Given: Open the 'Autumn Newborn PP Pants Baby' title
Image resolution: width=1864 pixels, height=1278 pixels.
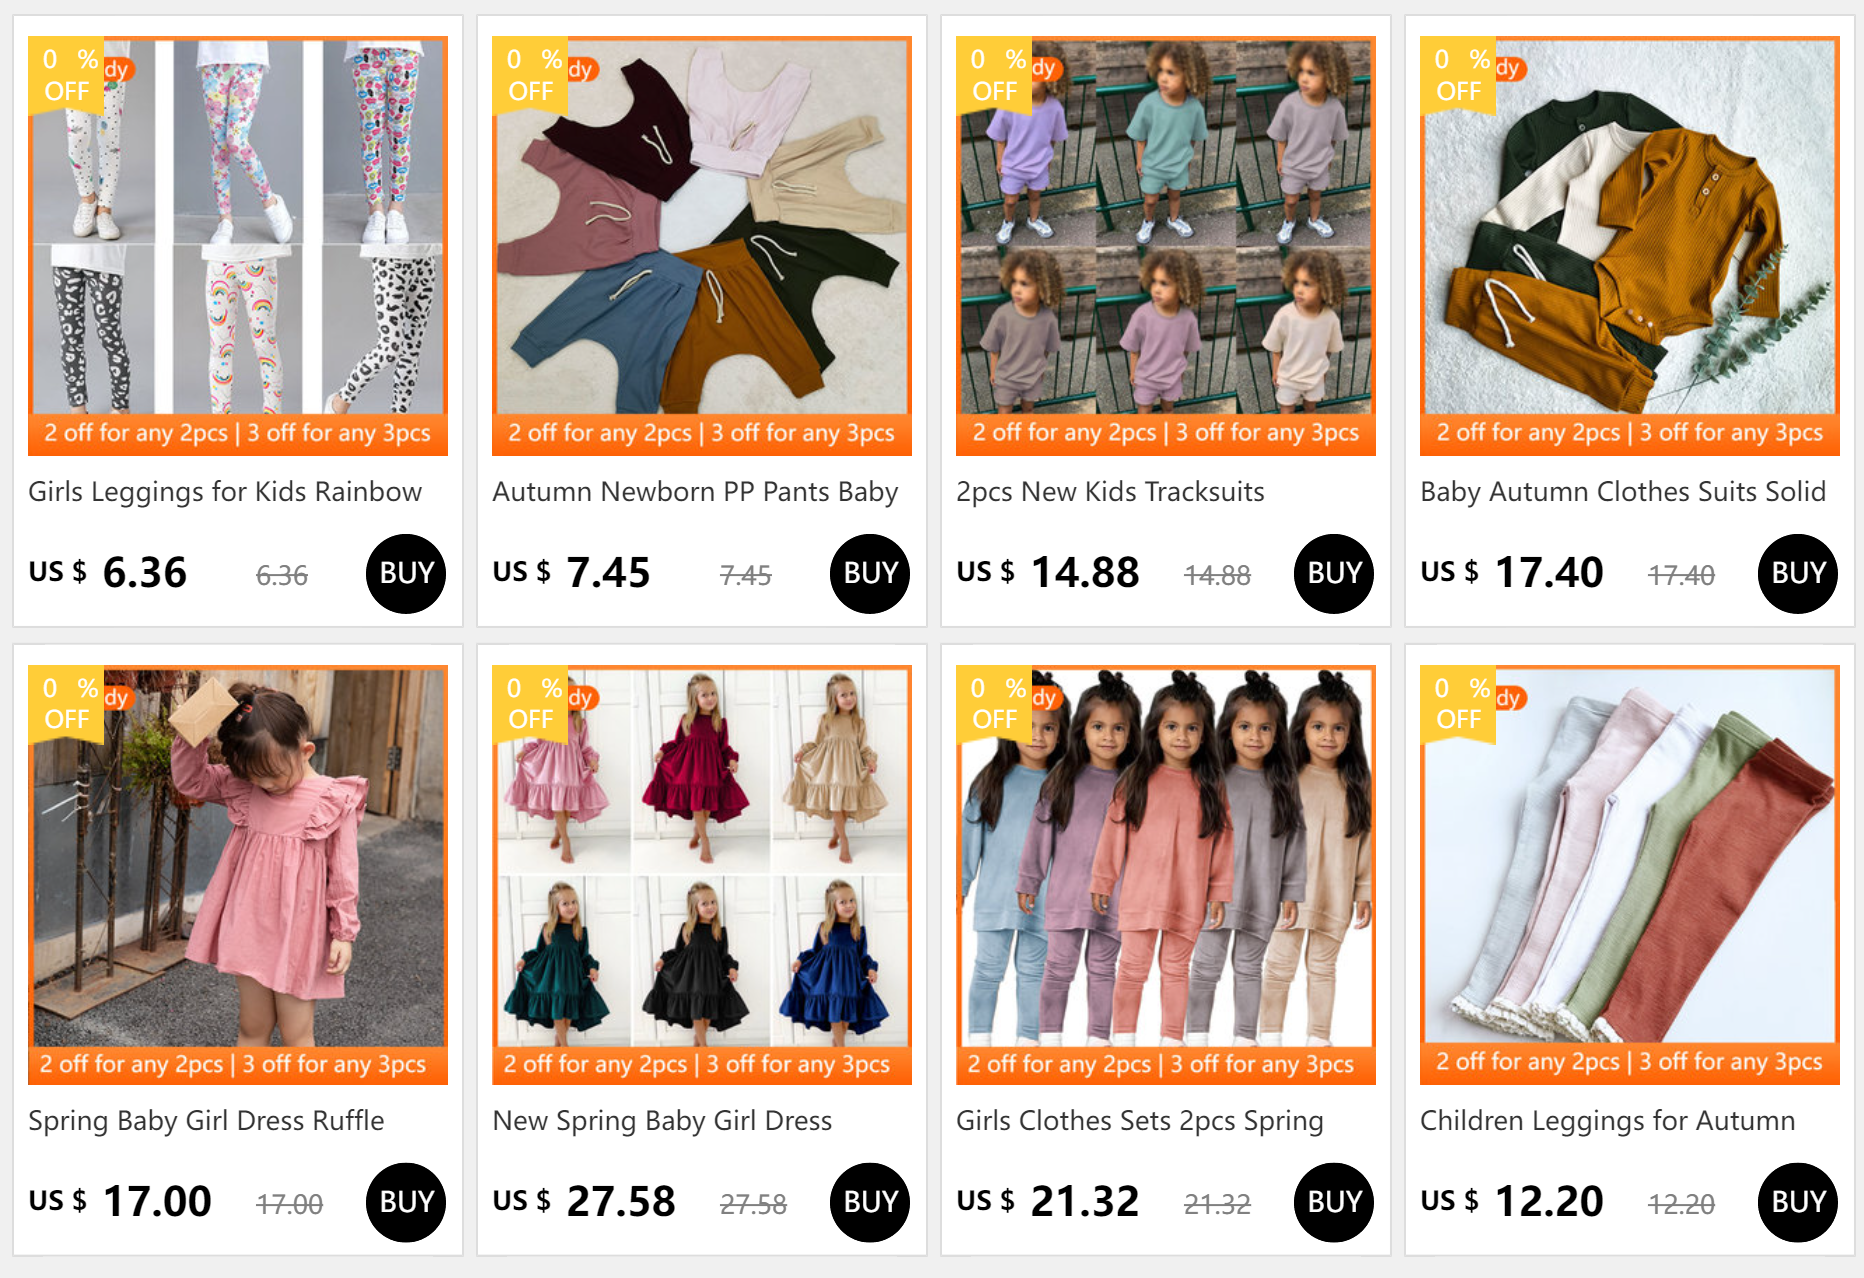Looking at the screenshot, I should click(x=695, y=492).
